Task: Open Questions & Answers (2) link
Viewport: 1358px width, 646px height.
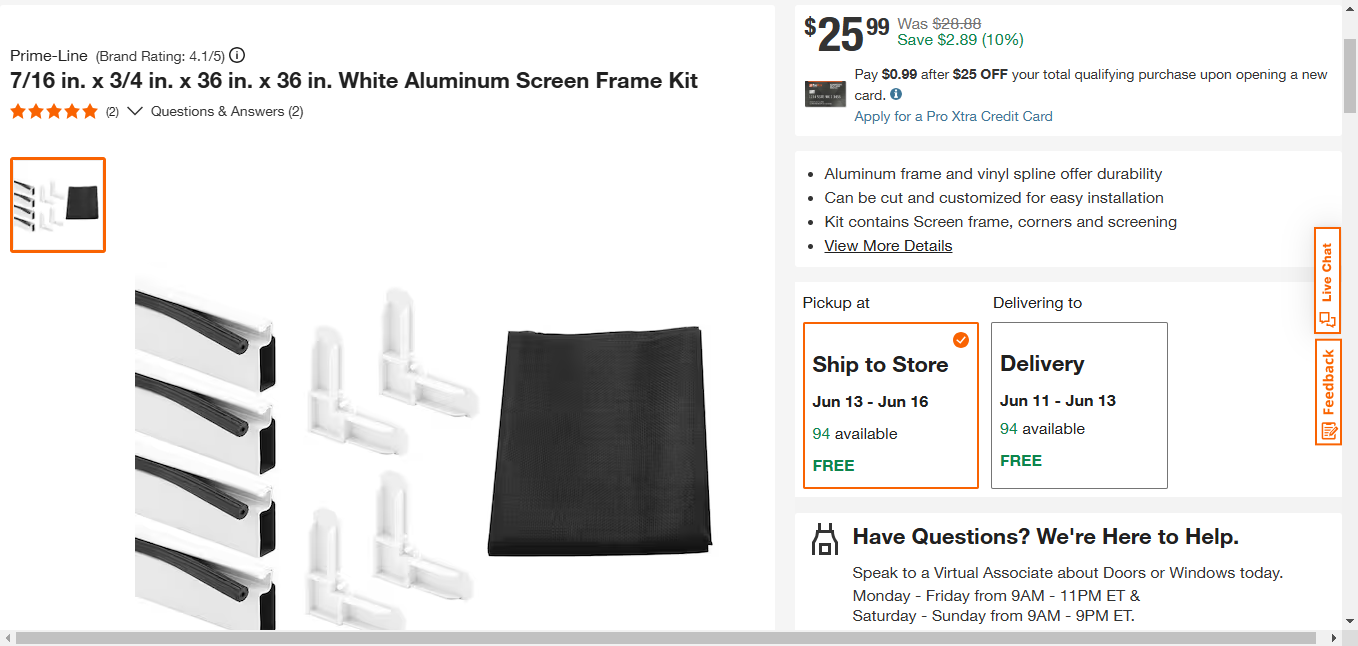Action: (x=227, y=111)
